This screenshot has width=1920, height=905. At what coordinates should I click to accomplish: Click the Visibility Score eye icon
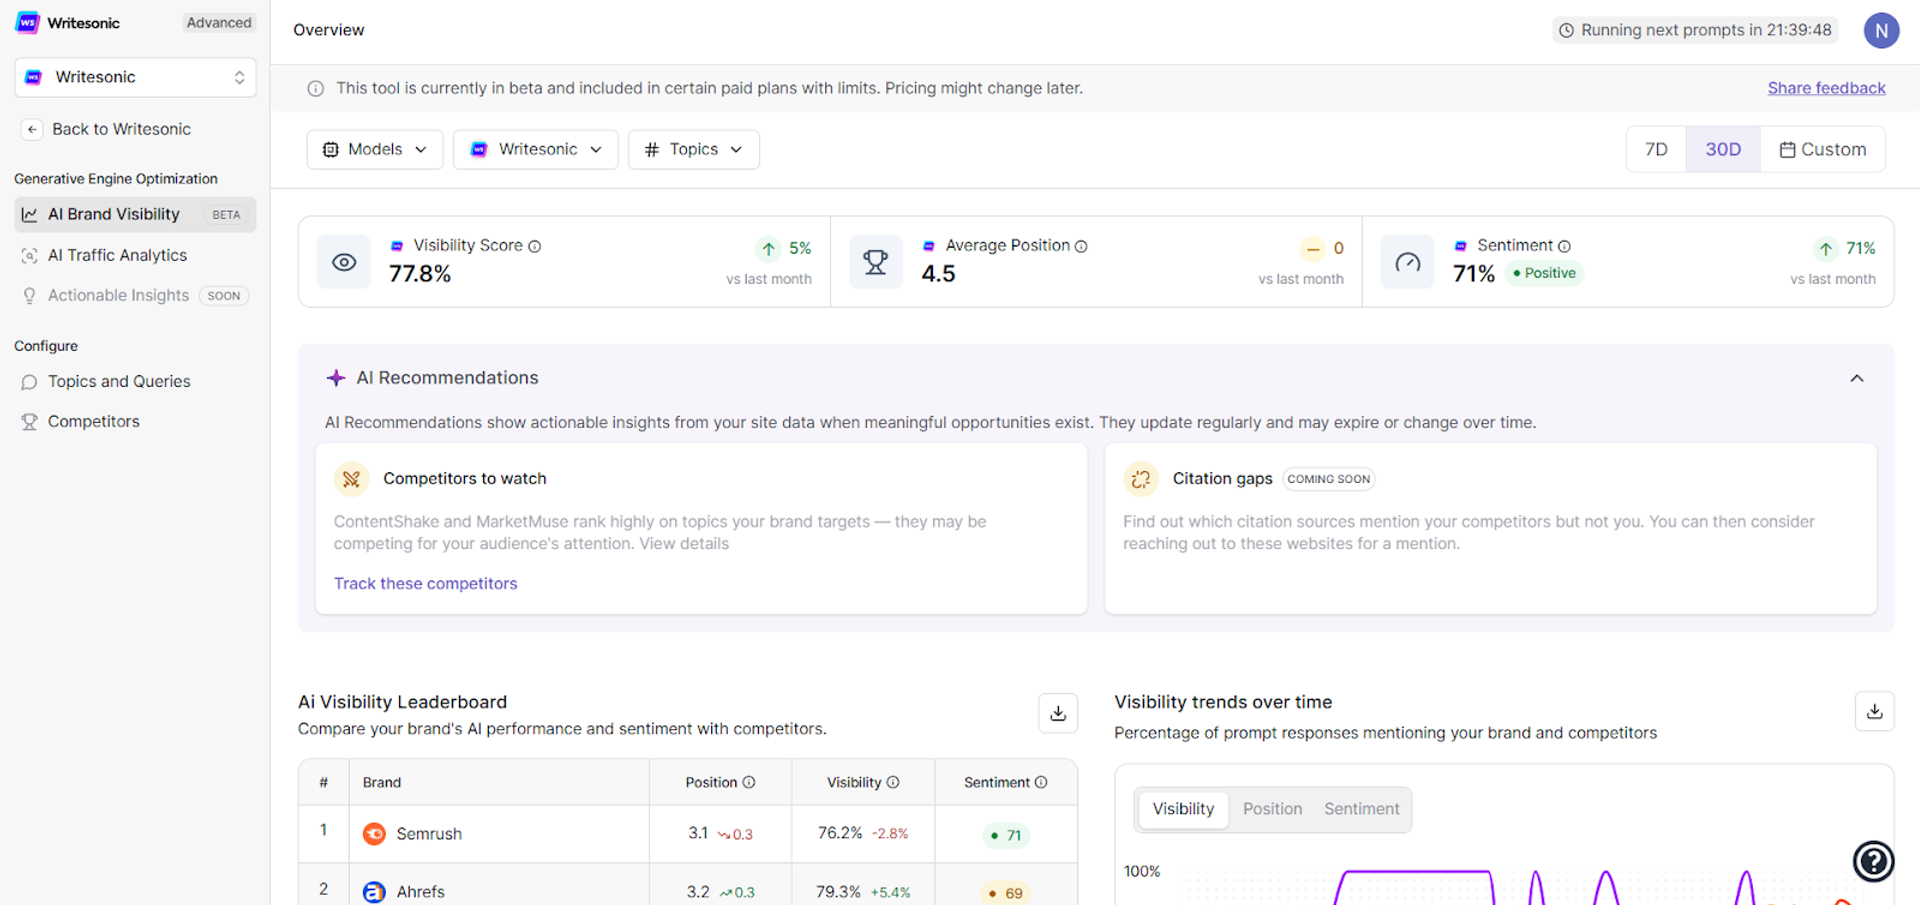point(344,262)
